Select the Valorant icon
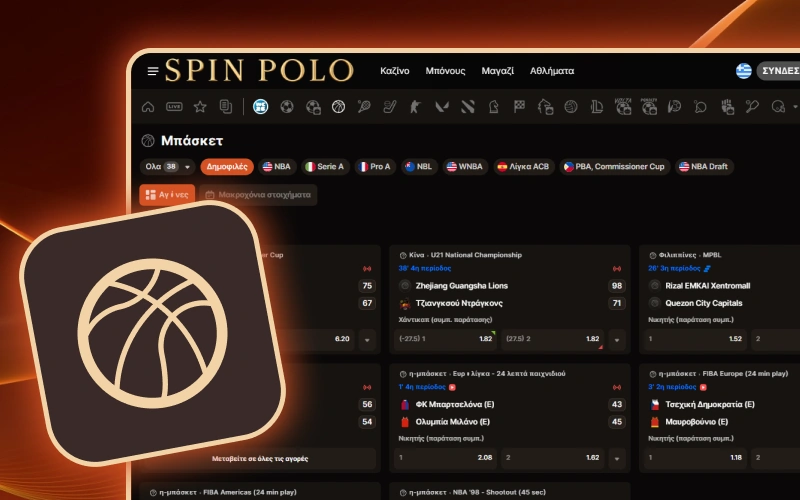The width and height of the screenshot is (800, 500). point(442,107)
